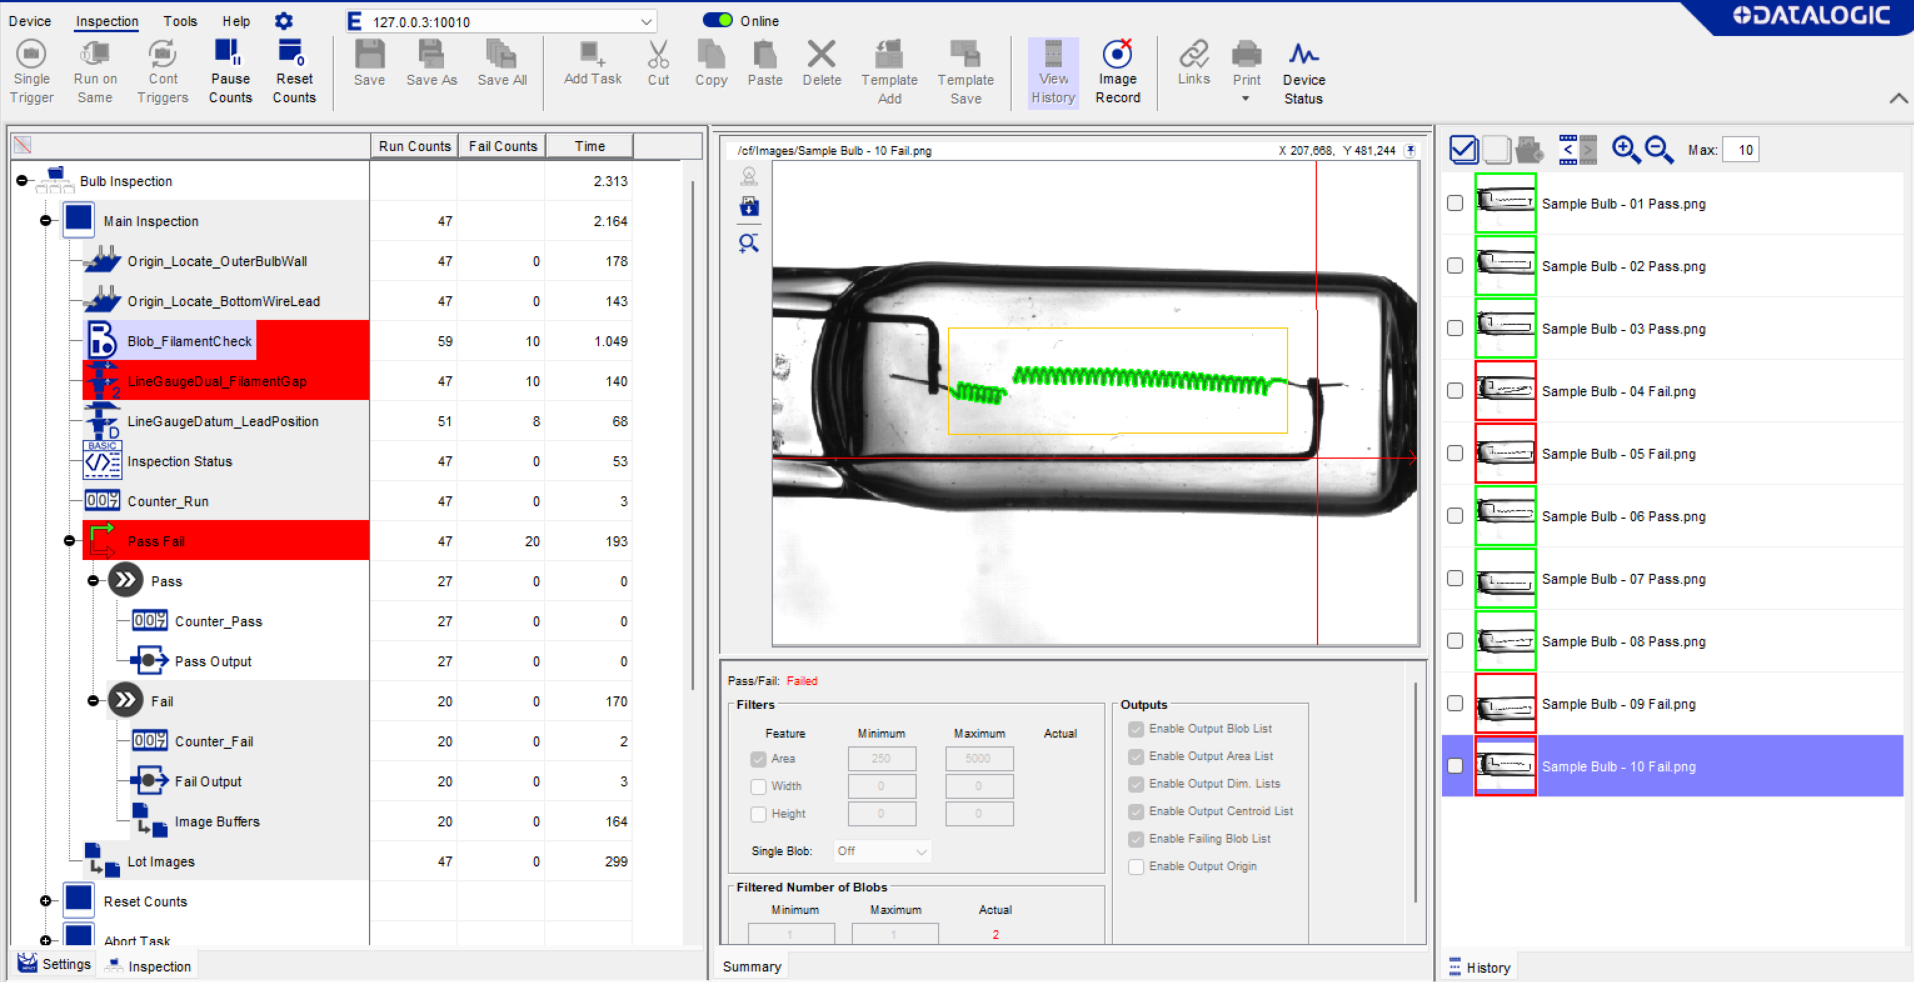Viewport: 1914px width, 982px height.
Task: Click the Save All button
Action: coord(501,65)
